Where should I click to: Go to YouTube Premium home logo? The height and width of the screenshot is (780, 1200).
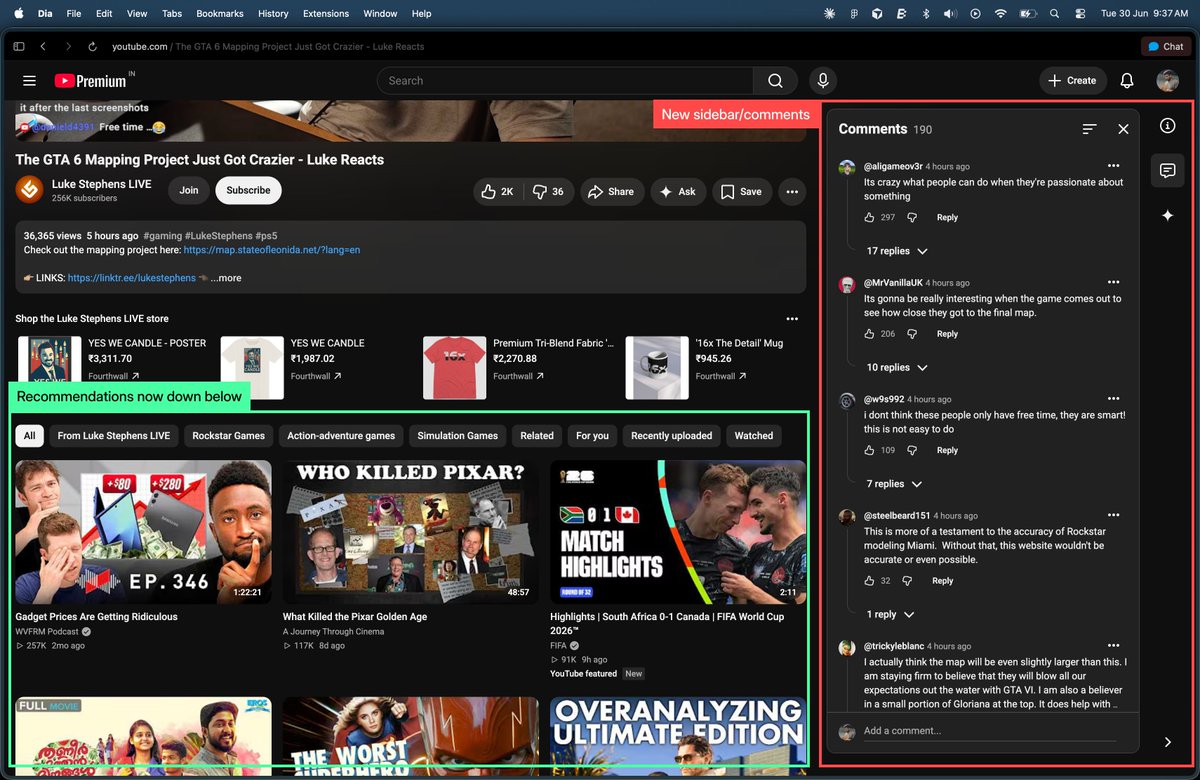tap(92, 80)
